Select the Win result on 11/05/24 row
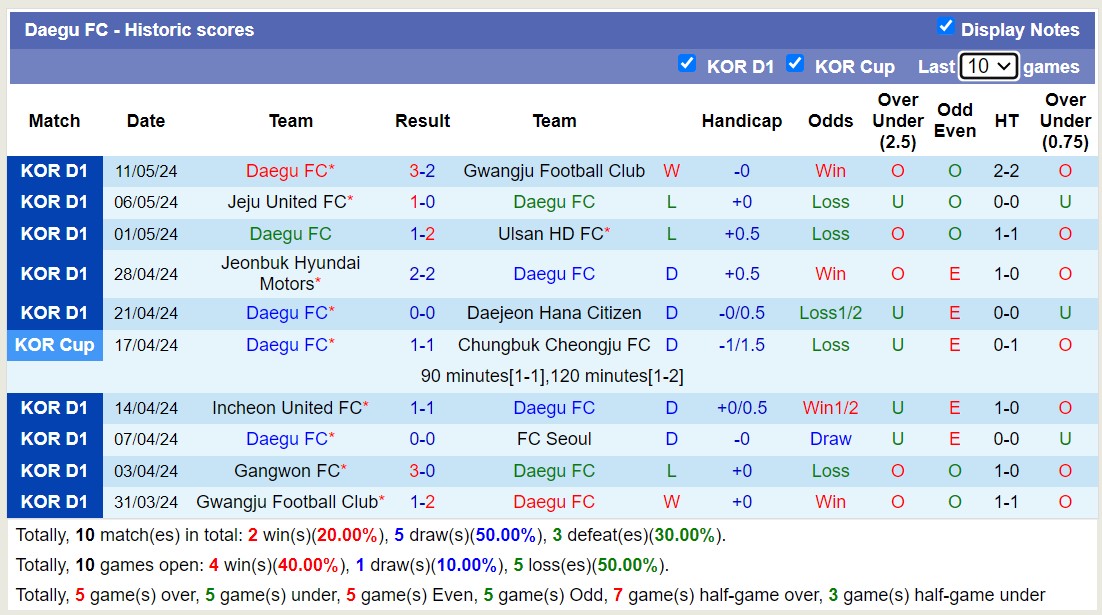The width and height of the screenshot is (1102, 615). pyautogui.click(x=671, y=170)
